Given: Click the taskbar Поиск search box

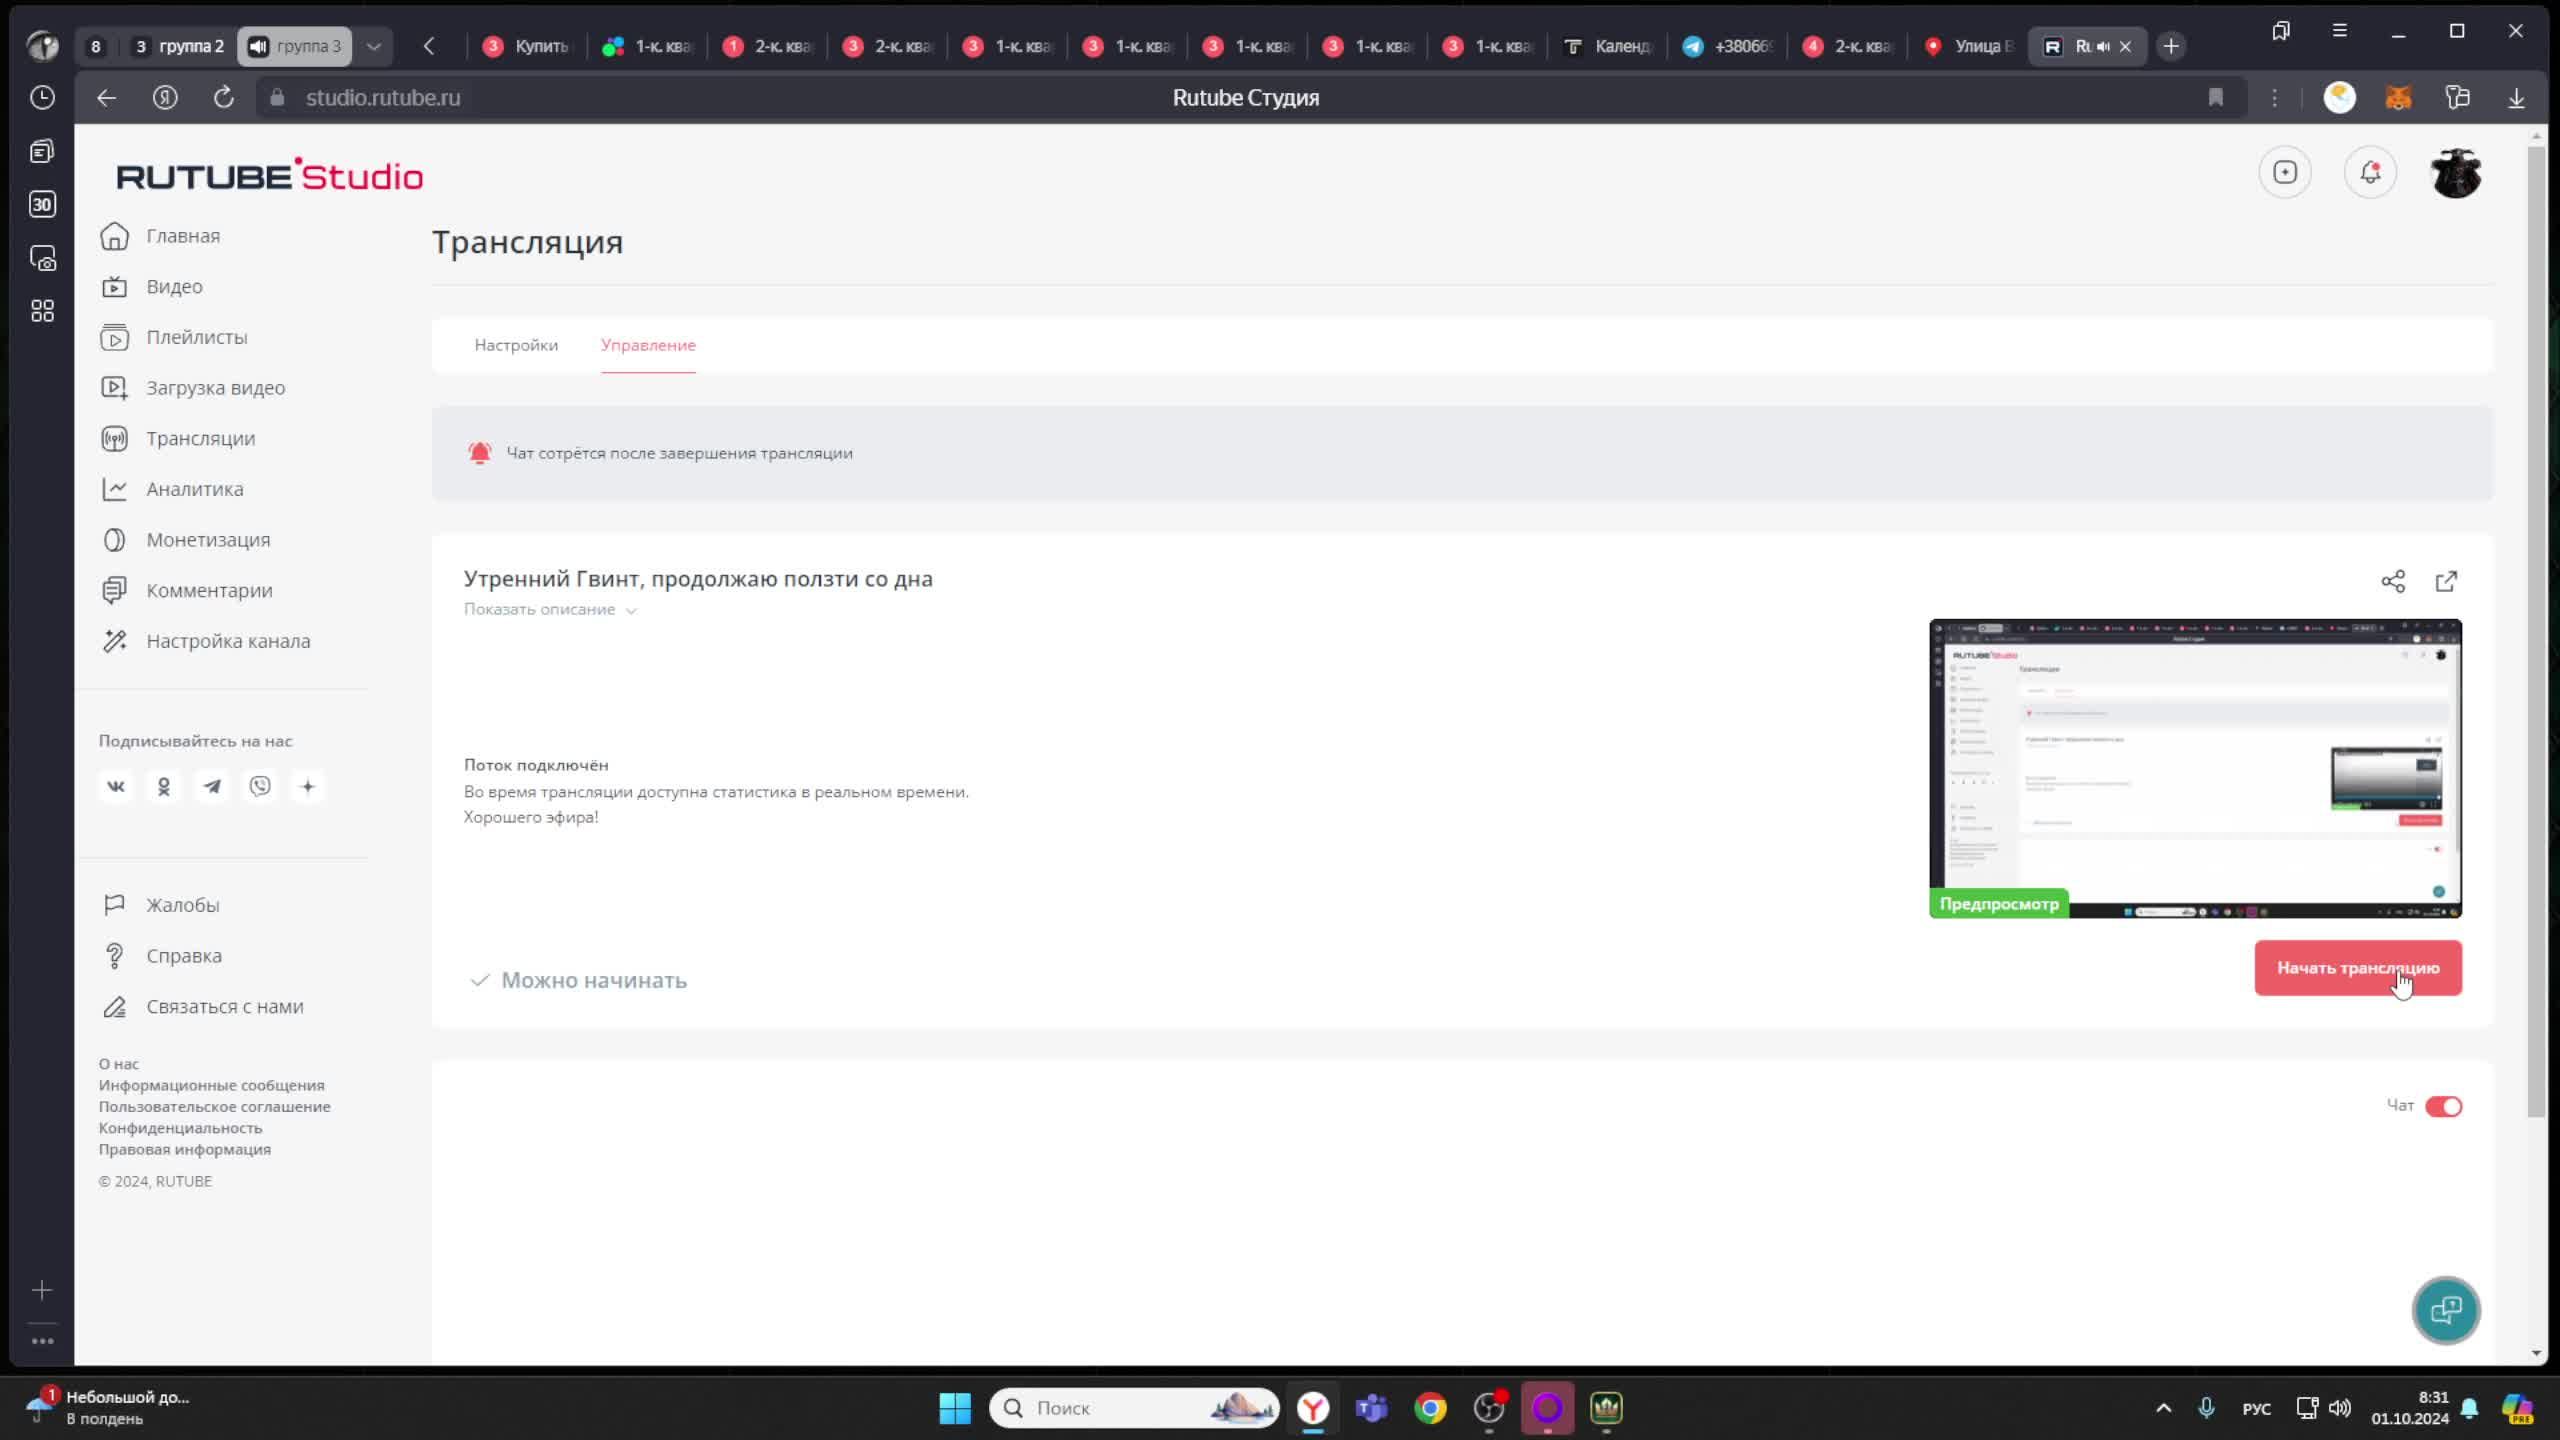Looking at the screenshot, I should [x=1134, y=1408].
